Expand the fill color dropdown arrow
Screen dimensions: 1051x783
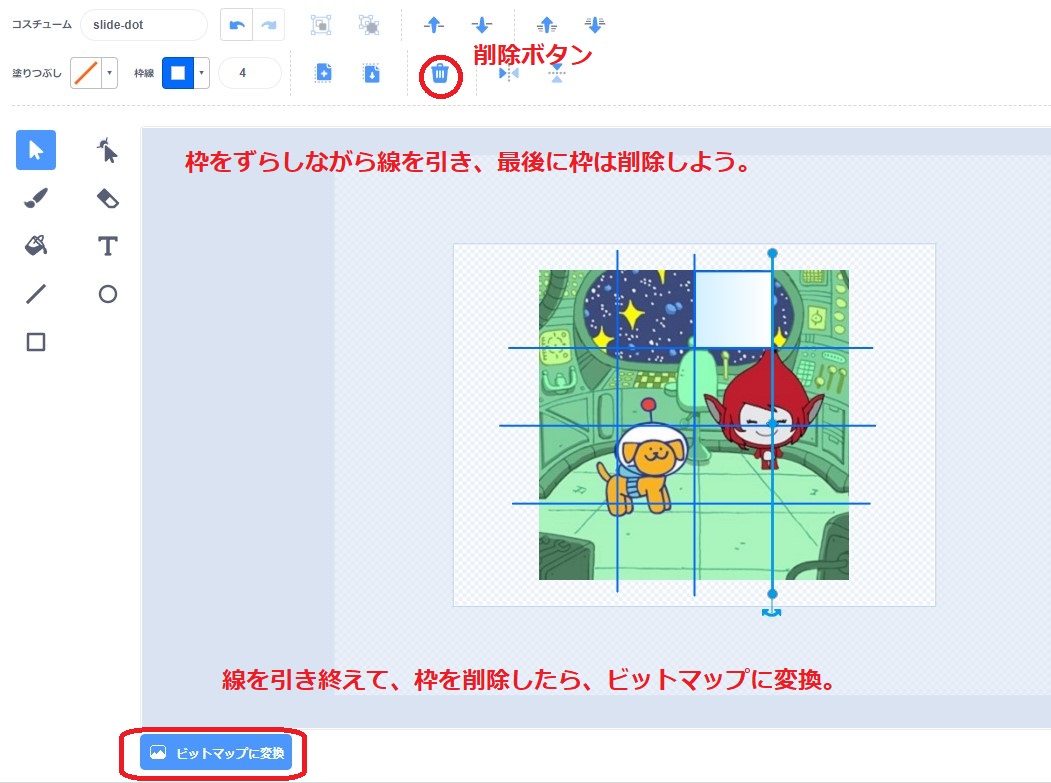point(109,72)
